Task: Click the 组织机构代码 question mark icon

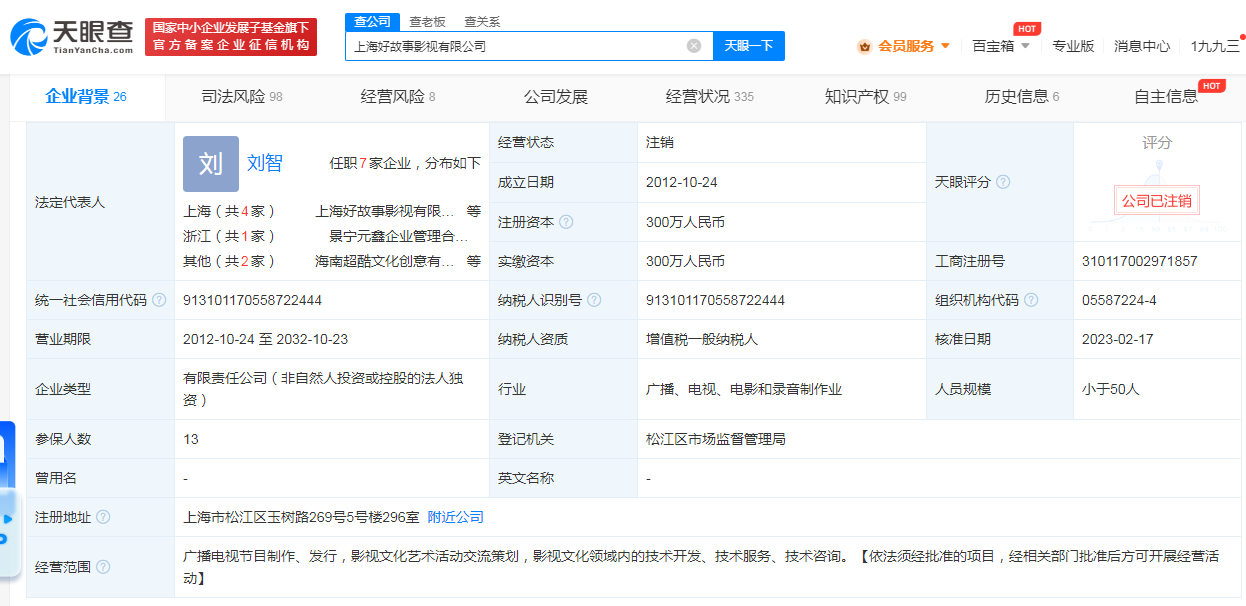Action: 1031,299
